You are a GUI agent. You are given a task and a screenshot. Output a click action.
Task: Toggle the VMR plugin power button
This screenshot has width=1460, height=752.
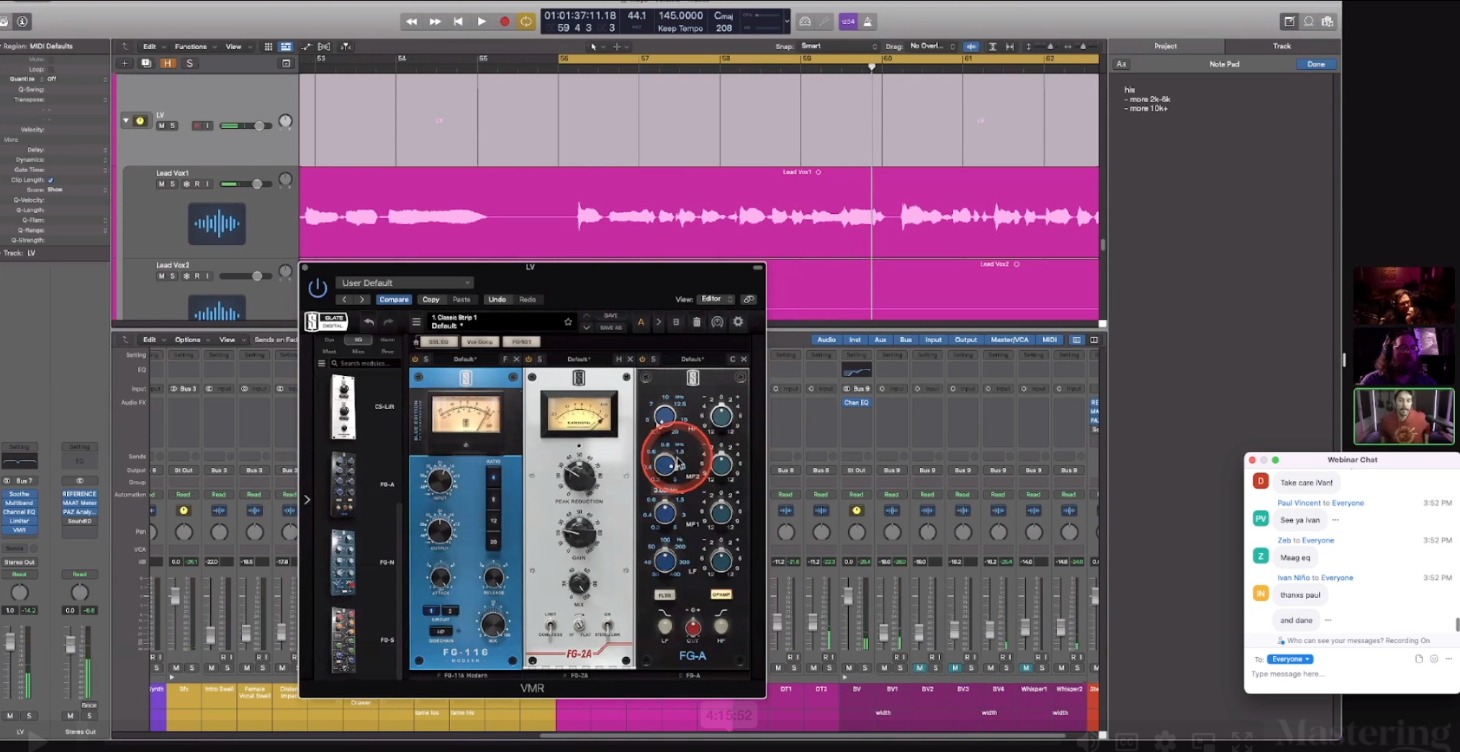pyautogui.click(x=318, y=288)
